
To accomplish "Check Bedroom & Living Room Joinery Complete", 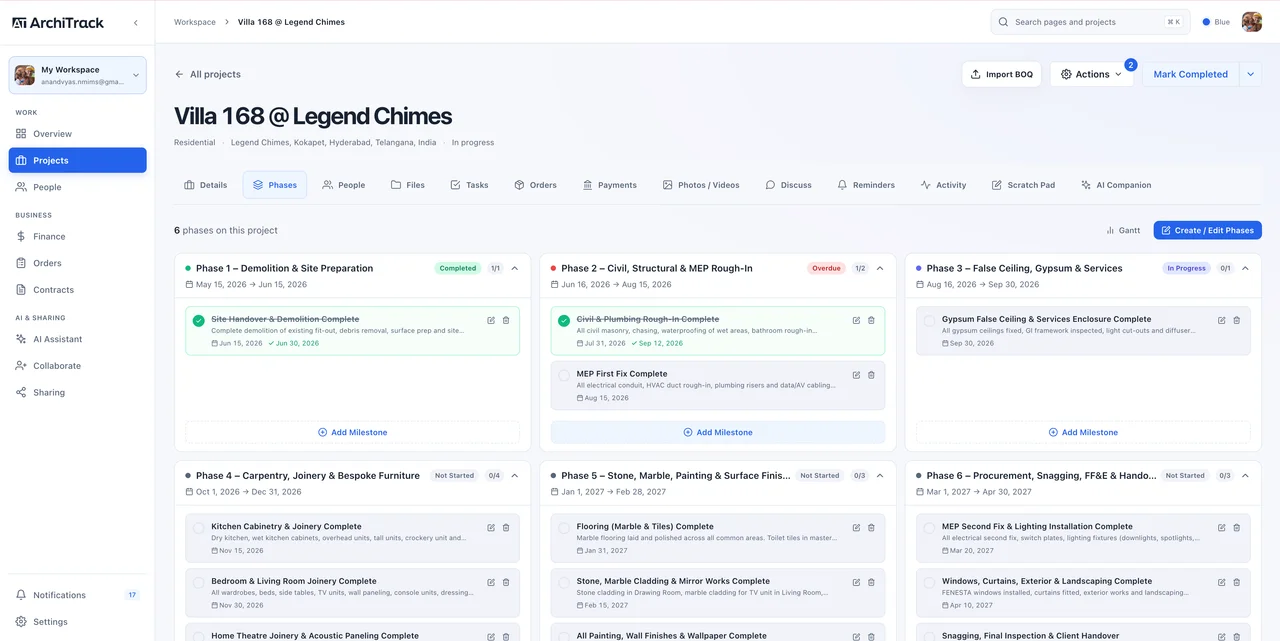I will [199, 583].
